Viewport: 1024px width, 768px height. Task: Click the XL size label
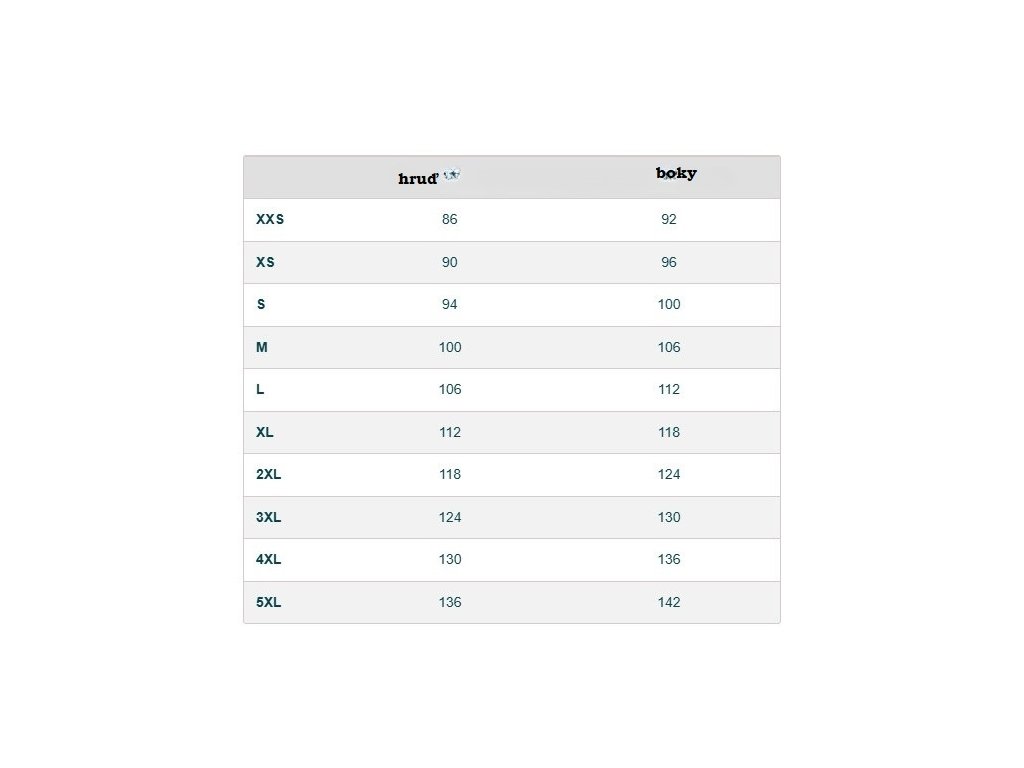265,432
